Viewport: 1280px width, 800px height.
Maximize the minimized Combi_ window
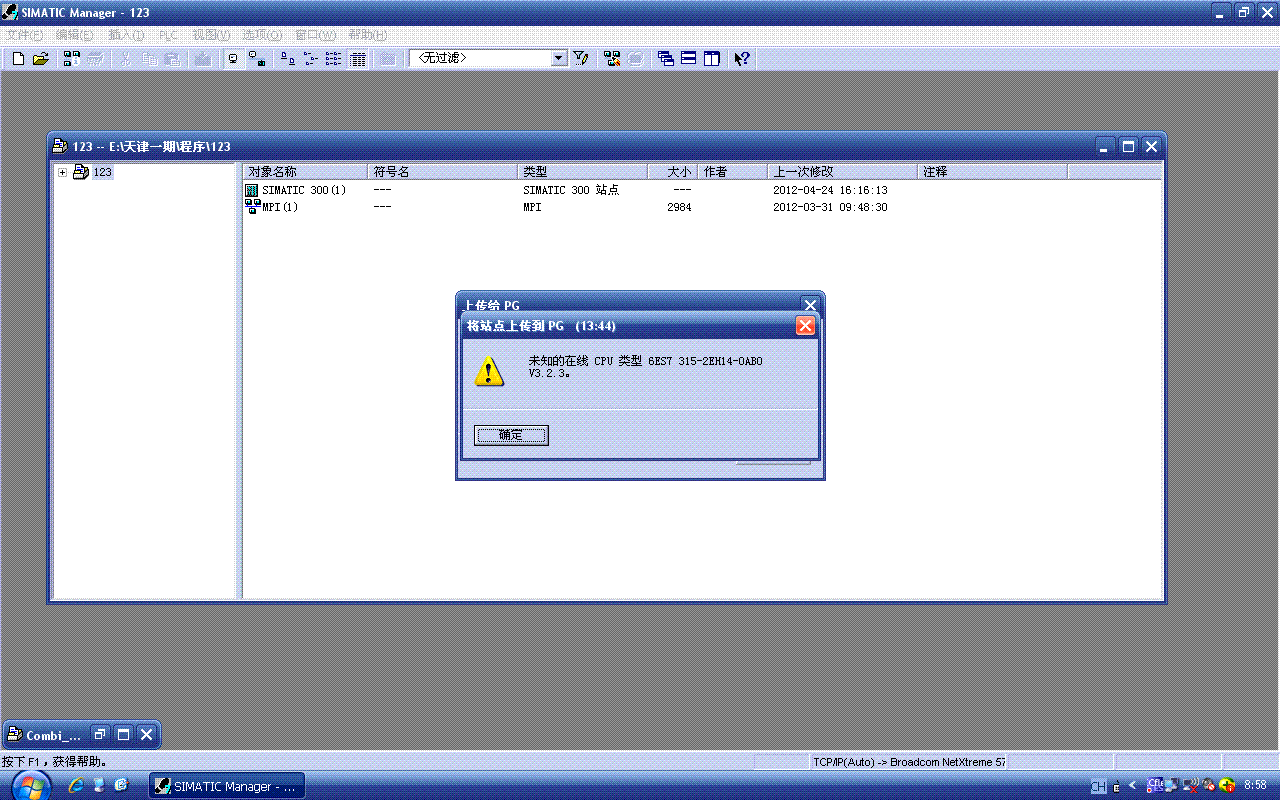tap(123, 735)
